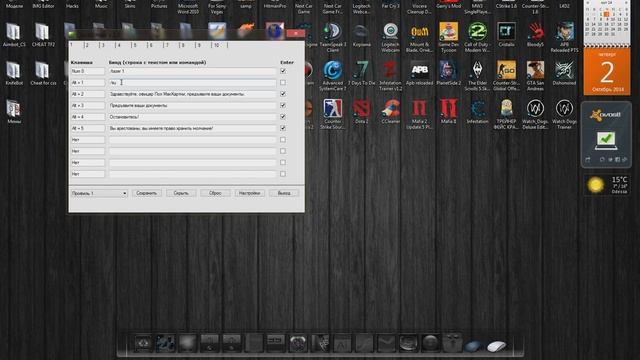This screenshot has width=640, height=360.
Task: Uncheck the Enter box for Alt + 2
Action: point(283,94)
